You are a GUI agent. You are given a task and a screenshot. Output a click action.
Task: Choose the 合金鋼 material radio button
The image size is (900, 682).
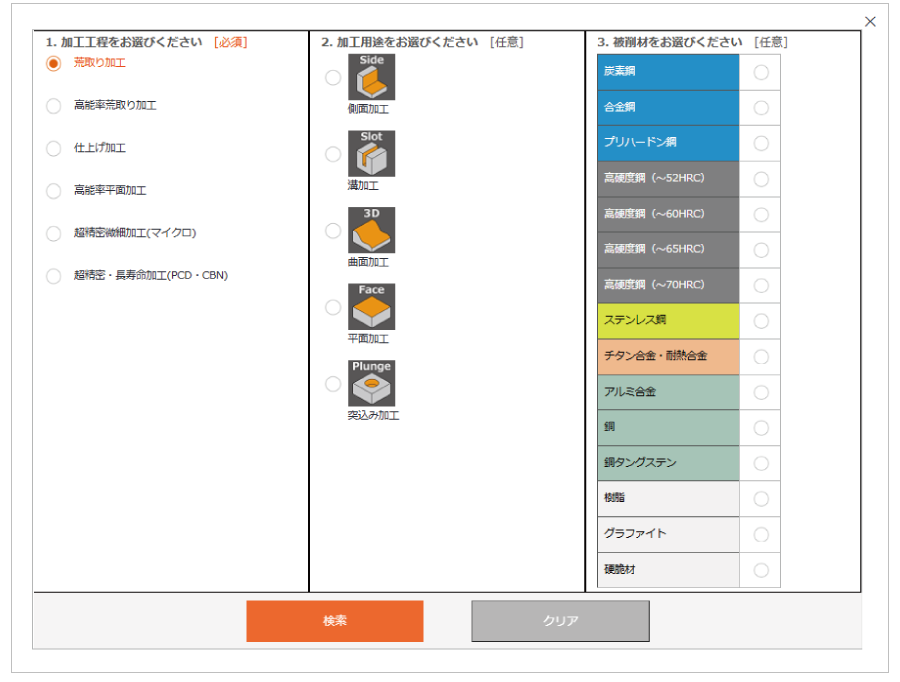[761, 108]
